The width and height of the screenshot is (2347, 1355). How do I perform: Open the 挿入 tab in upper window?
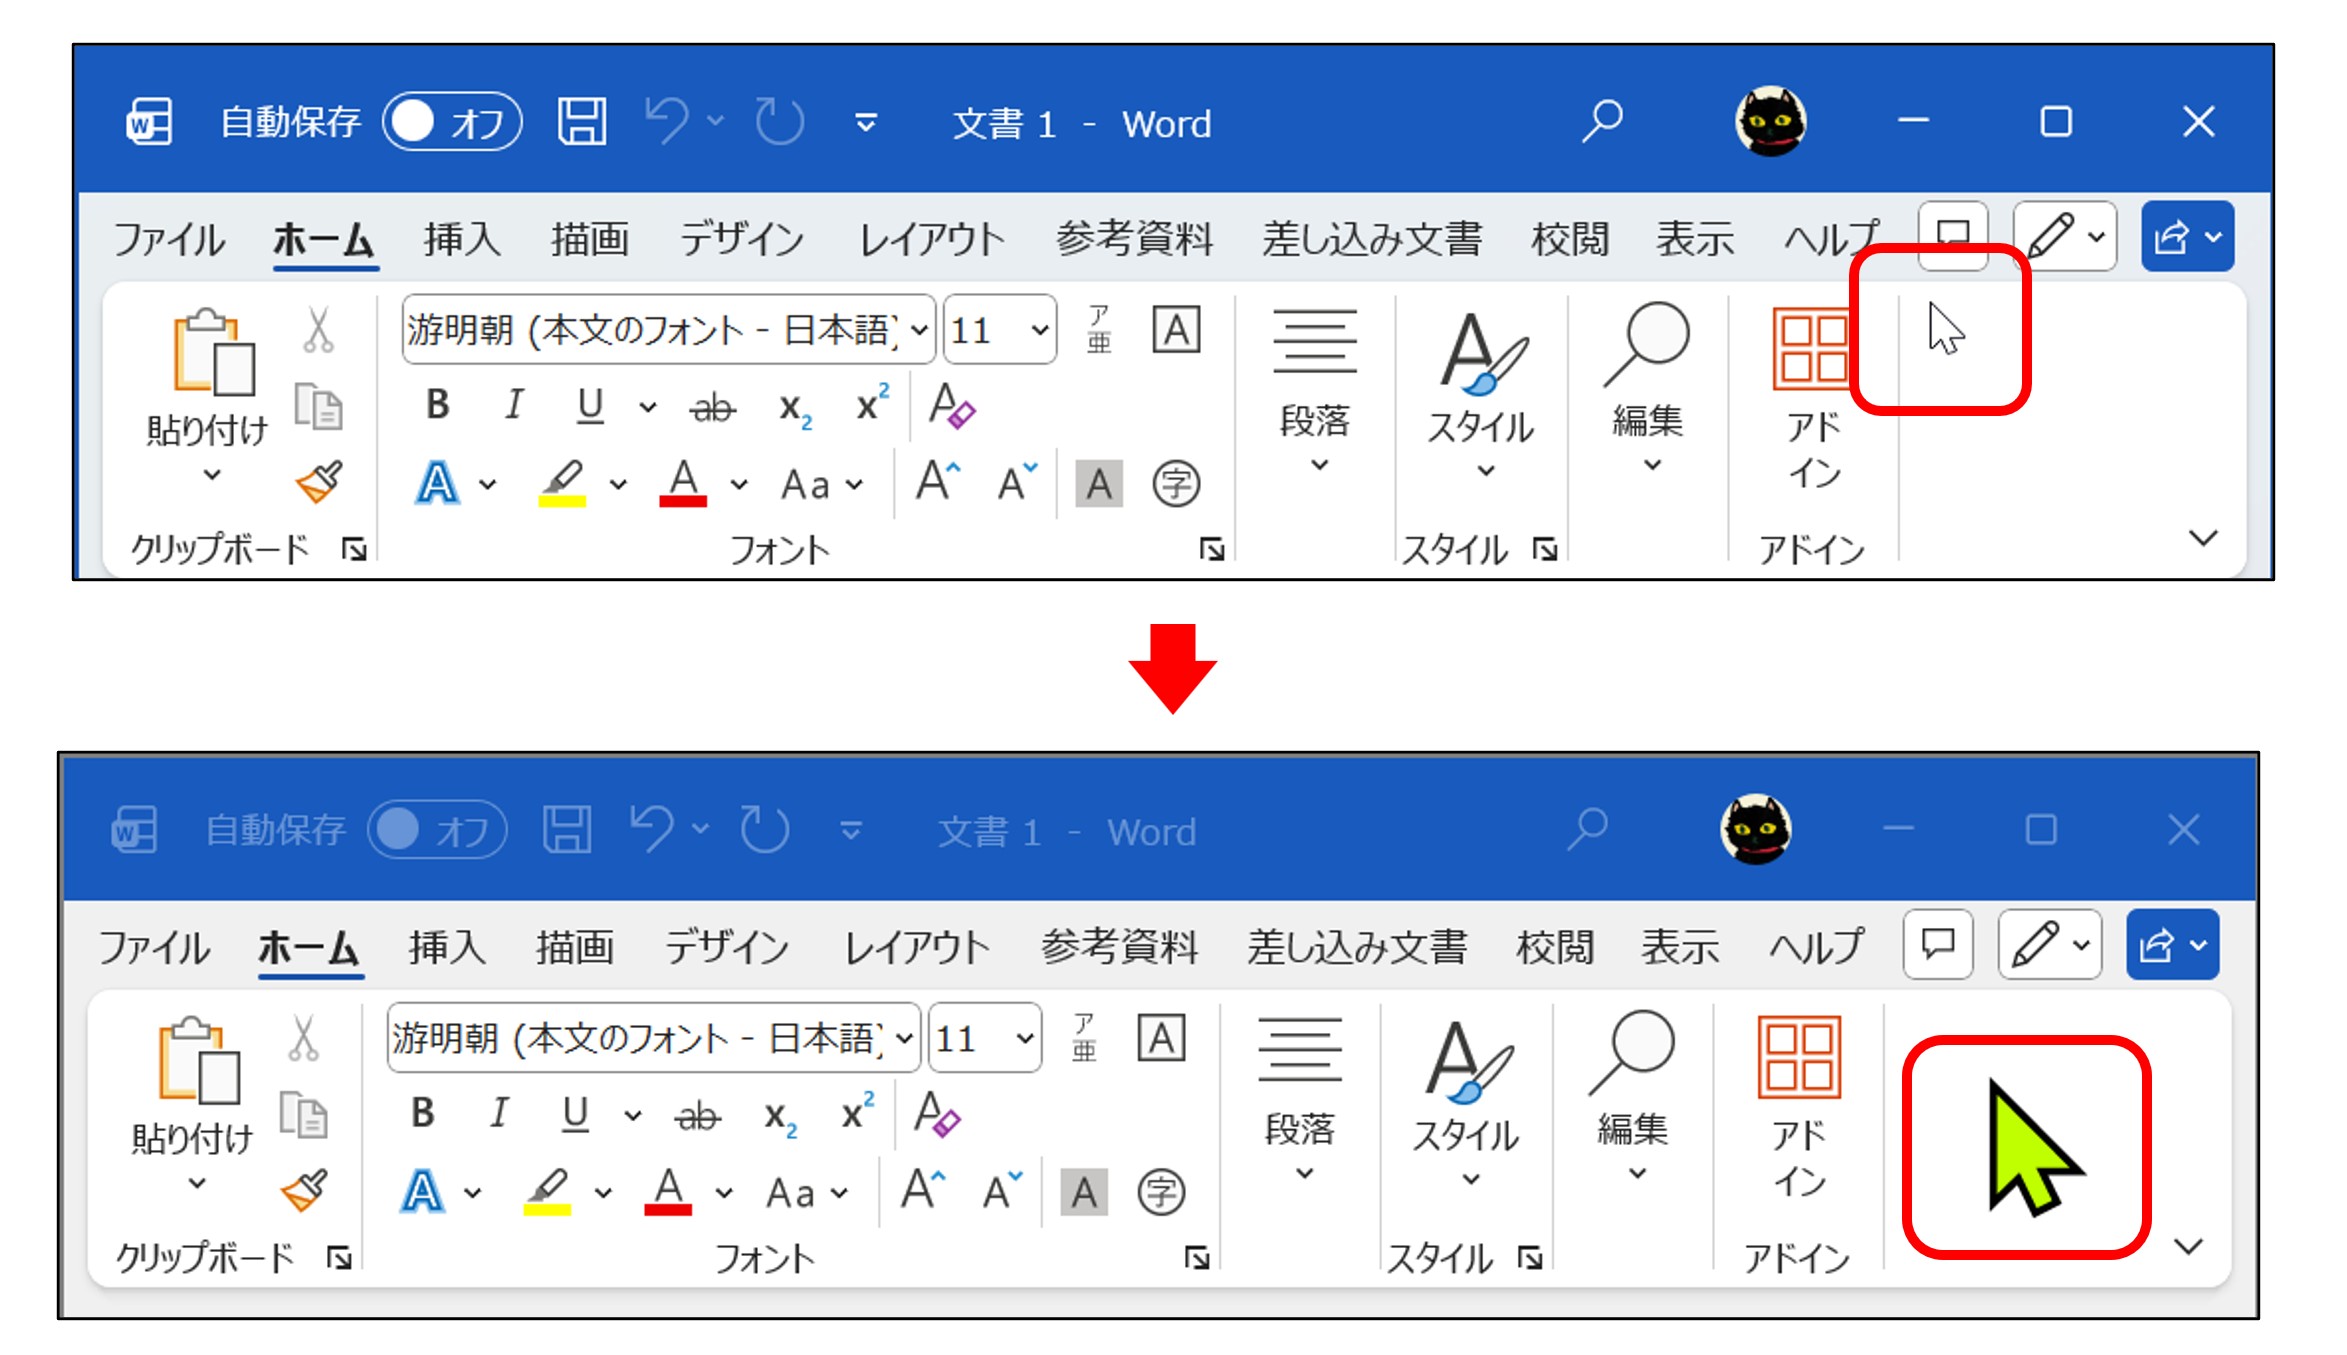(461, 239)
